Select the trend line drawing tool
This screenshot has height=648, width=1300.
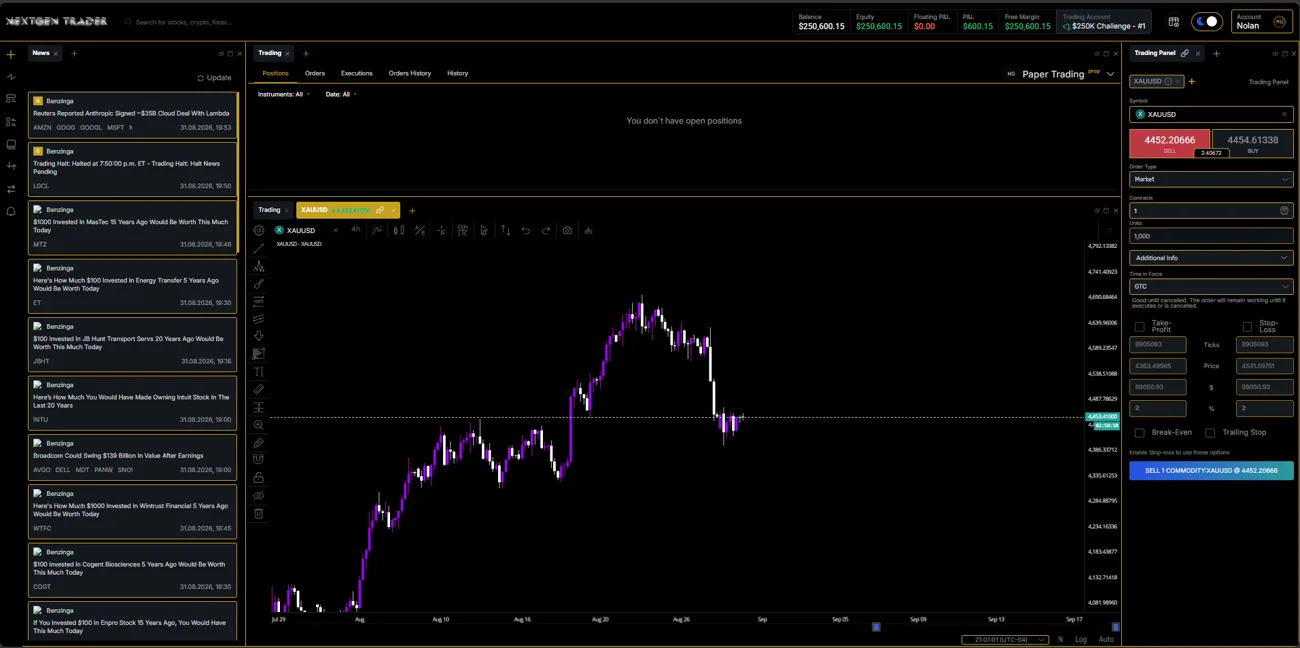click(259, 248)
